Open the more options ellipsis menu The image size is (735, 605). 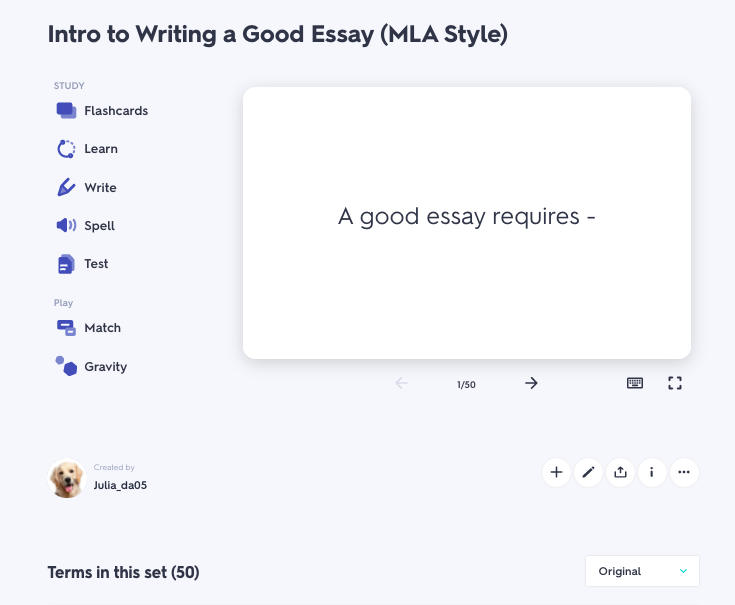pos(684,473)
